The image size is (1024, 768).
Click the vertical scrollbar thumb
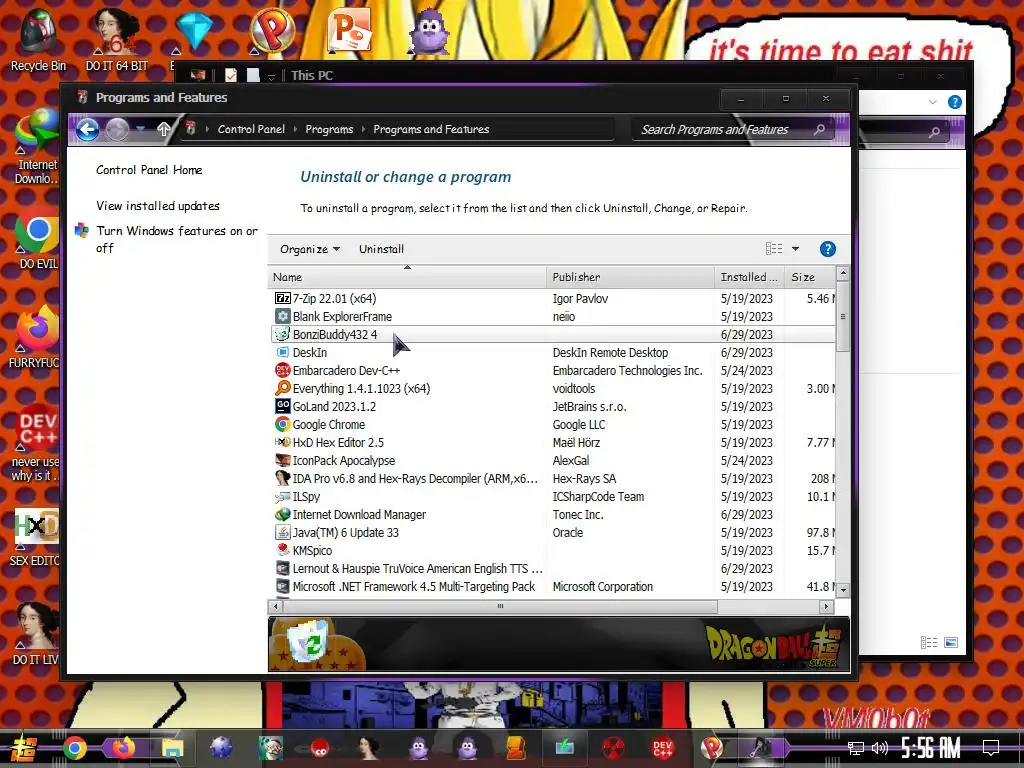pos(843,316)
